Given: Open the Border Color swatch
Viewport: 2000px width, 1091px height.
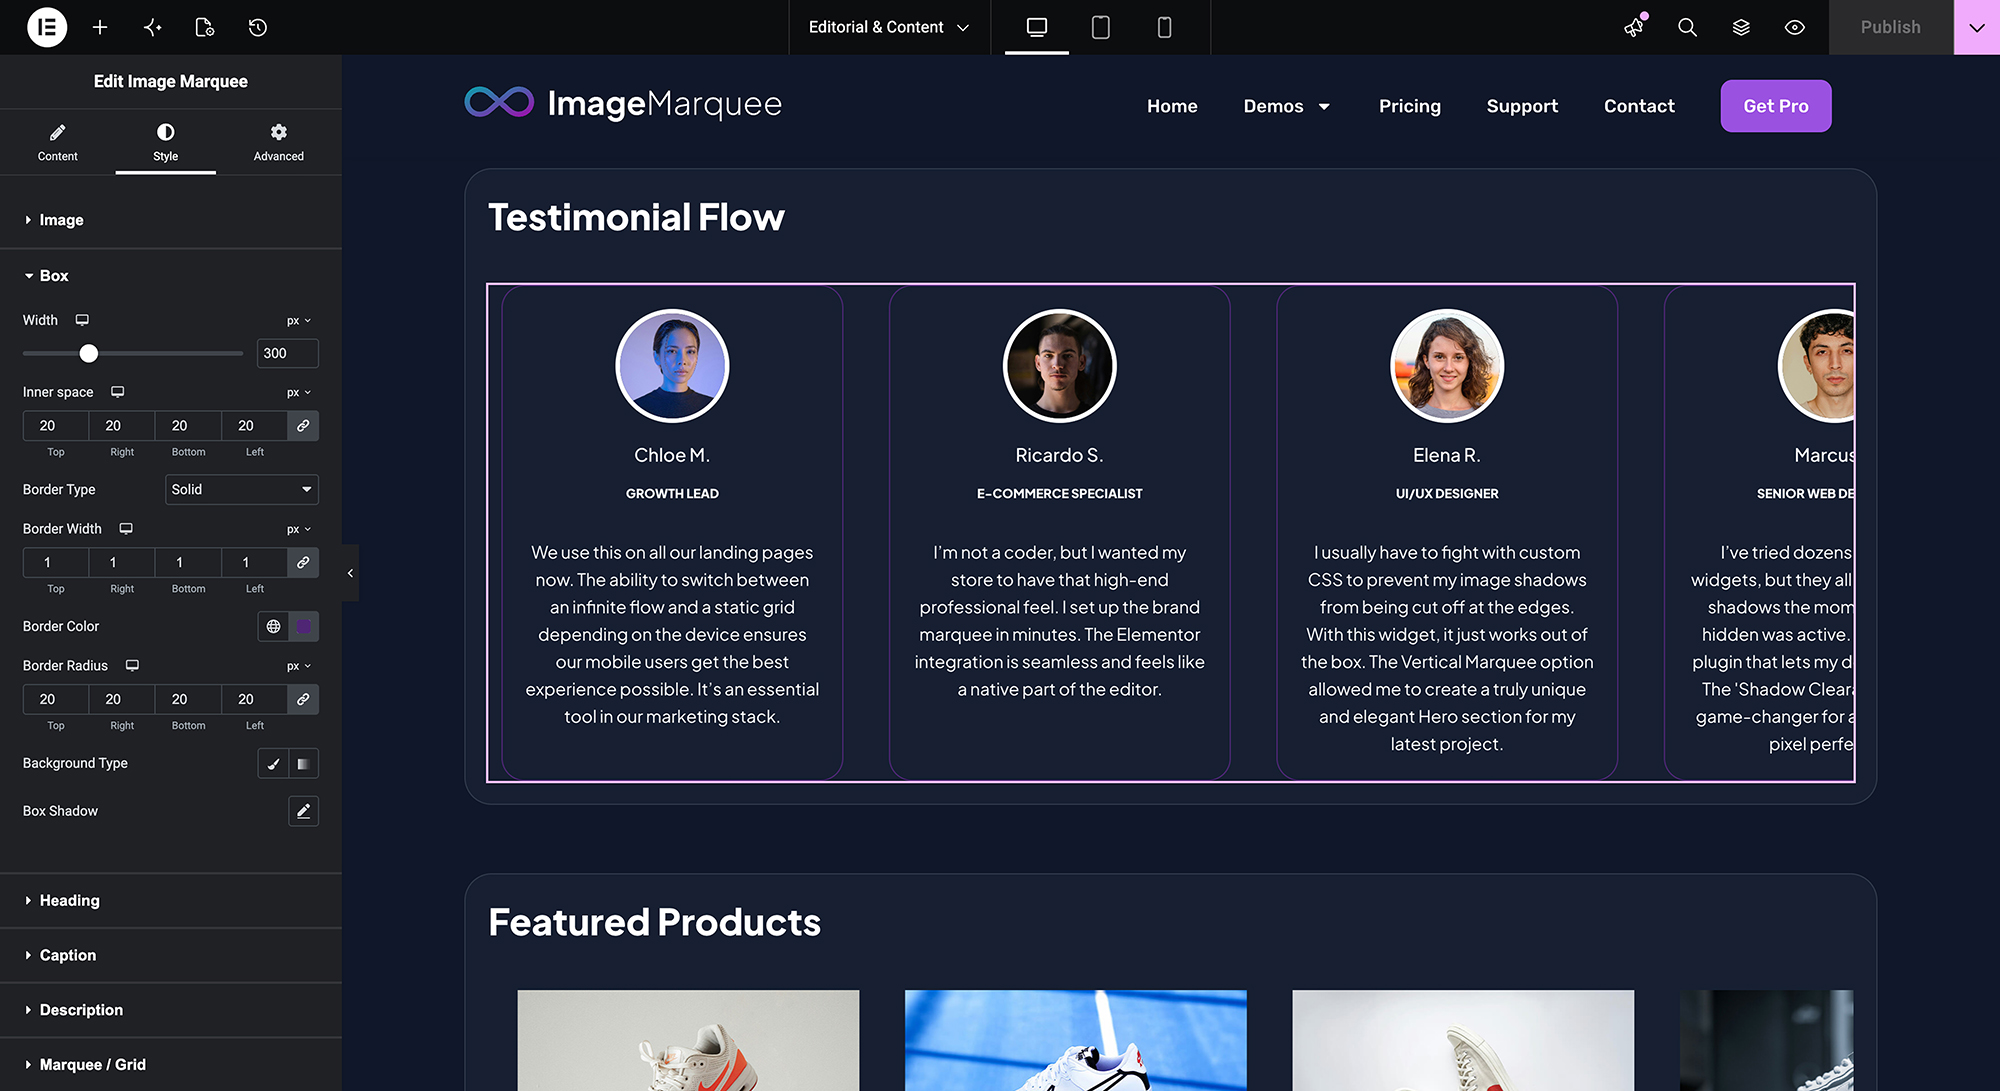Looking at the screenshot, I should click(304, 626).
